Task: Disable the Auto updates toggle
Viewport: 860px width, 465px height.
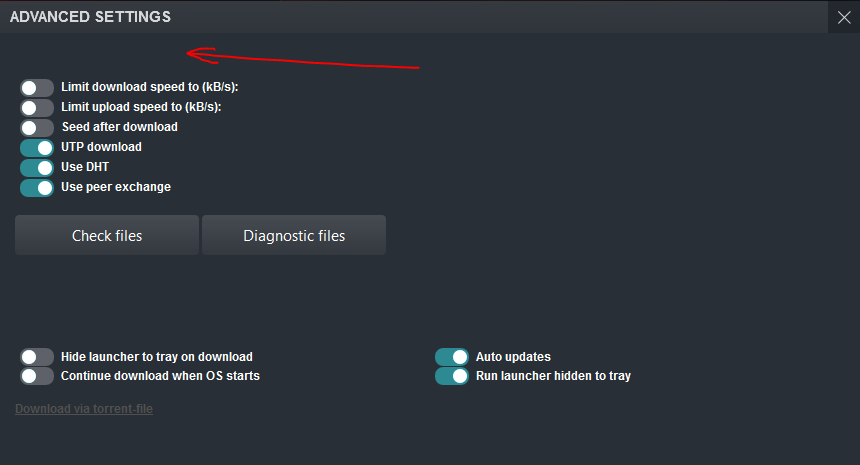Action: click(452, 357)
